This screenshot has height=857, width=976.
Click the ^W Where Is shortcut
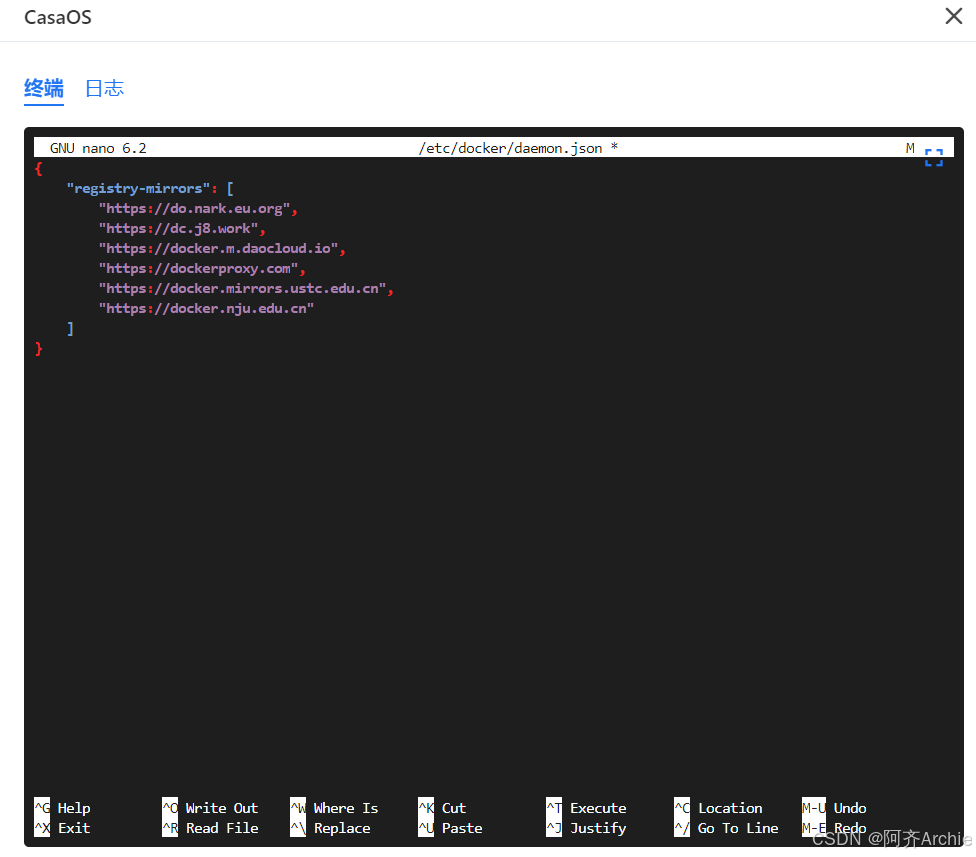pyautogui.click(x=334, y=808)
